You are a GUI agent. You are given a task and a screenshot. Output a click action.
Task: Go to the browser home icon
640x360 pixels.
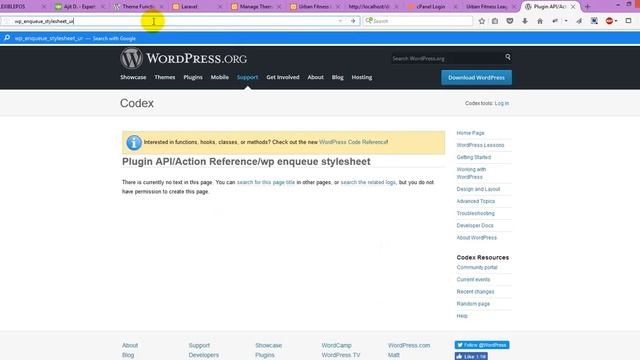[540, 21]
